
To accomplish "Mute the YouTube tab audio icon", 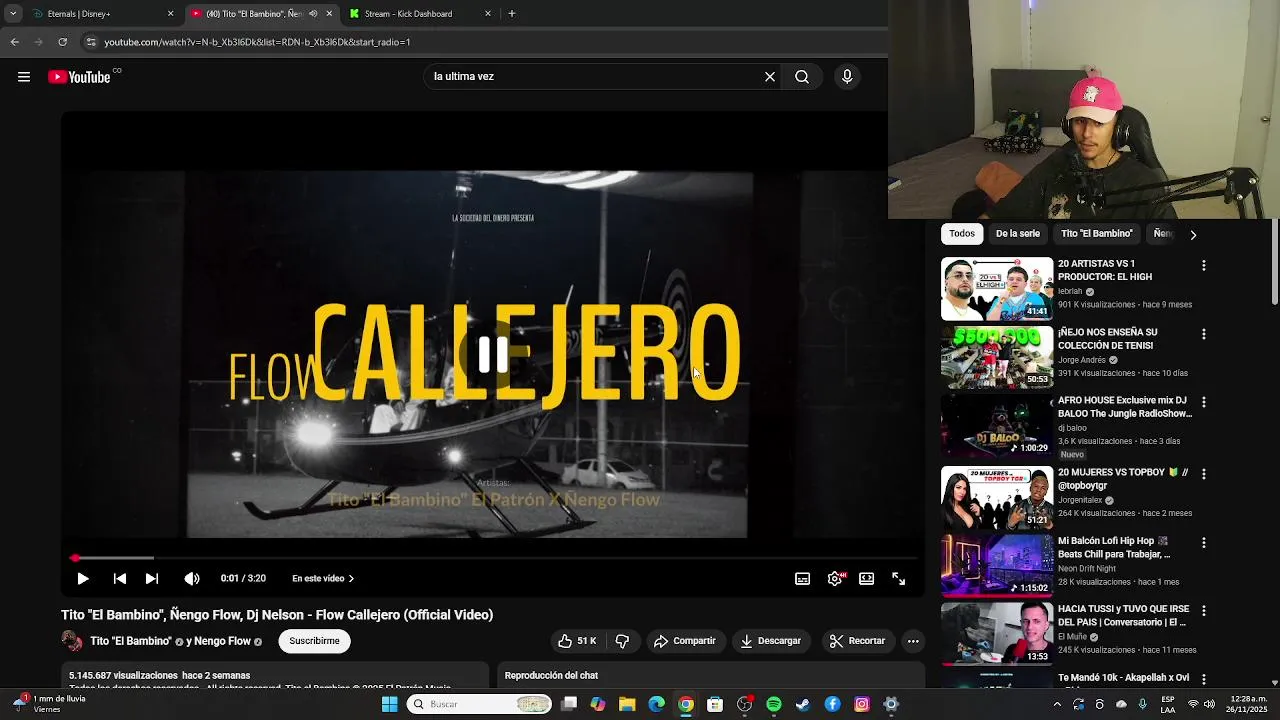I will 313,14.
